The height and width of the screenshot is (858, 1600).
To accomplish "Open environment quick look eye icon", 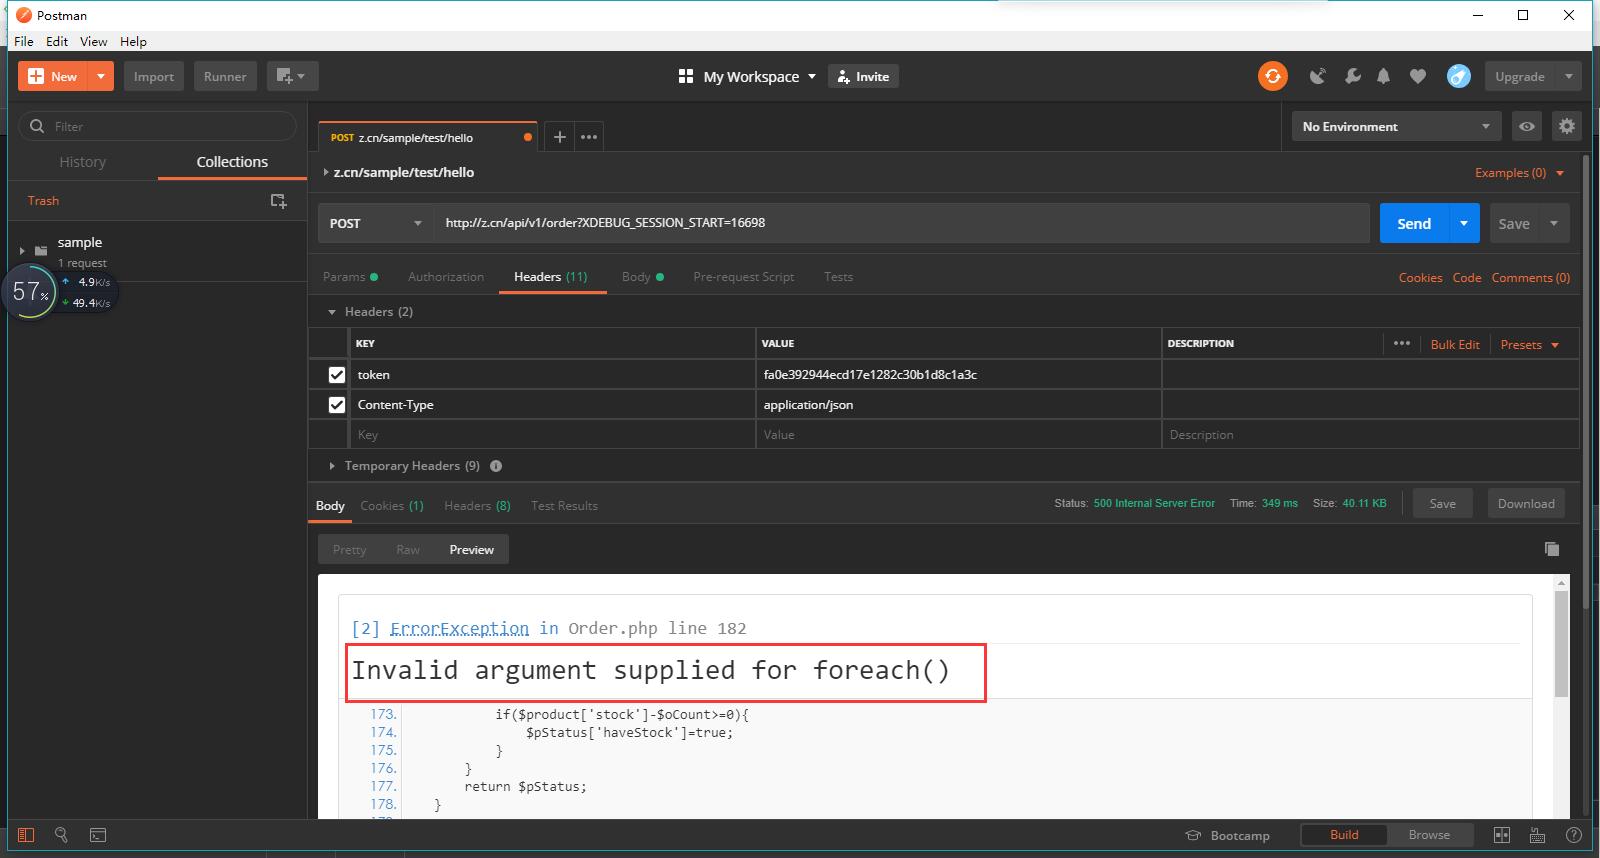I will [x=1527, y=126].
